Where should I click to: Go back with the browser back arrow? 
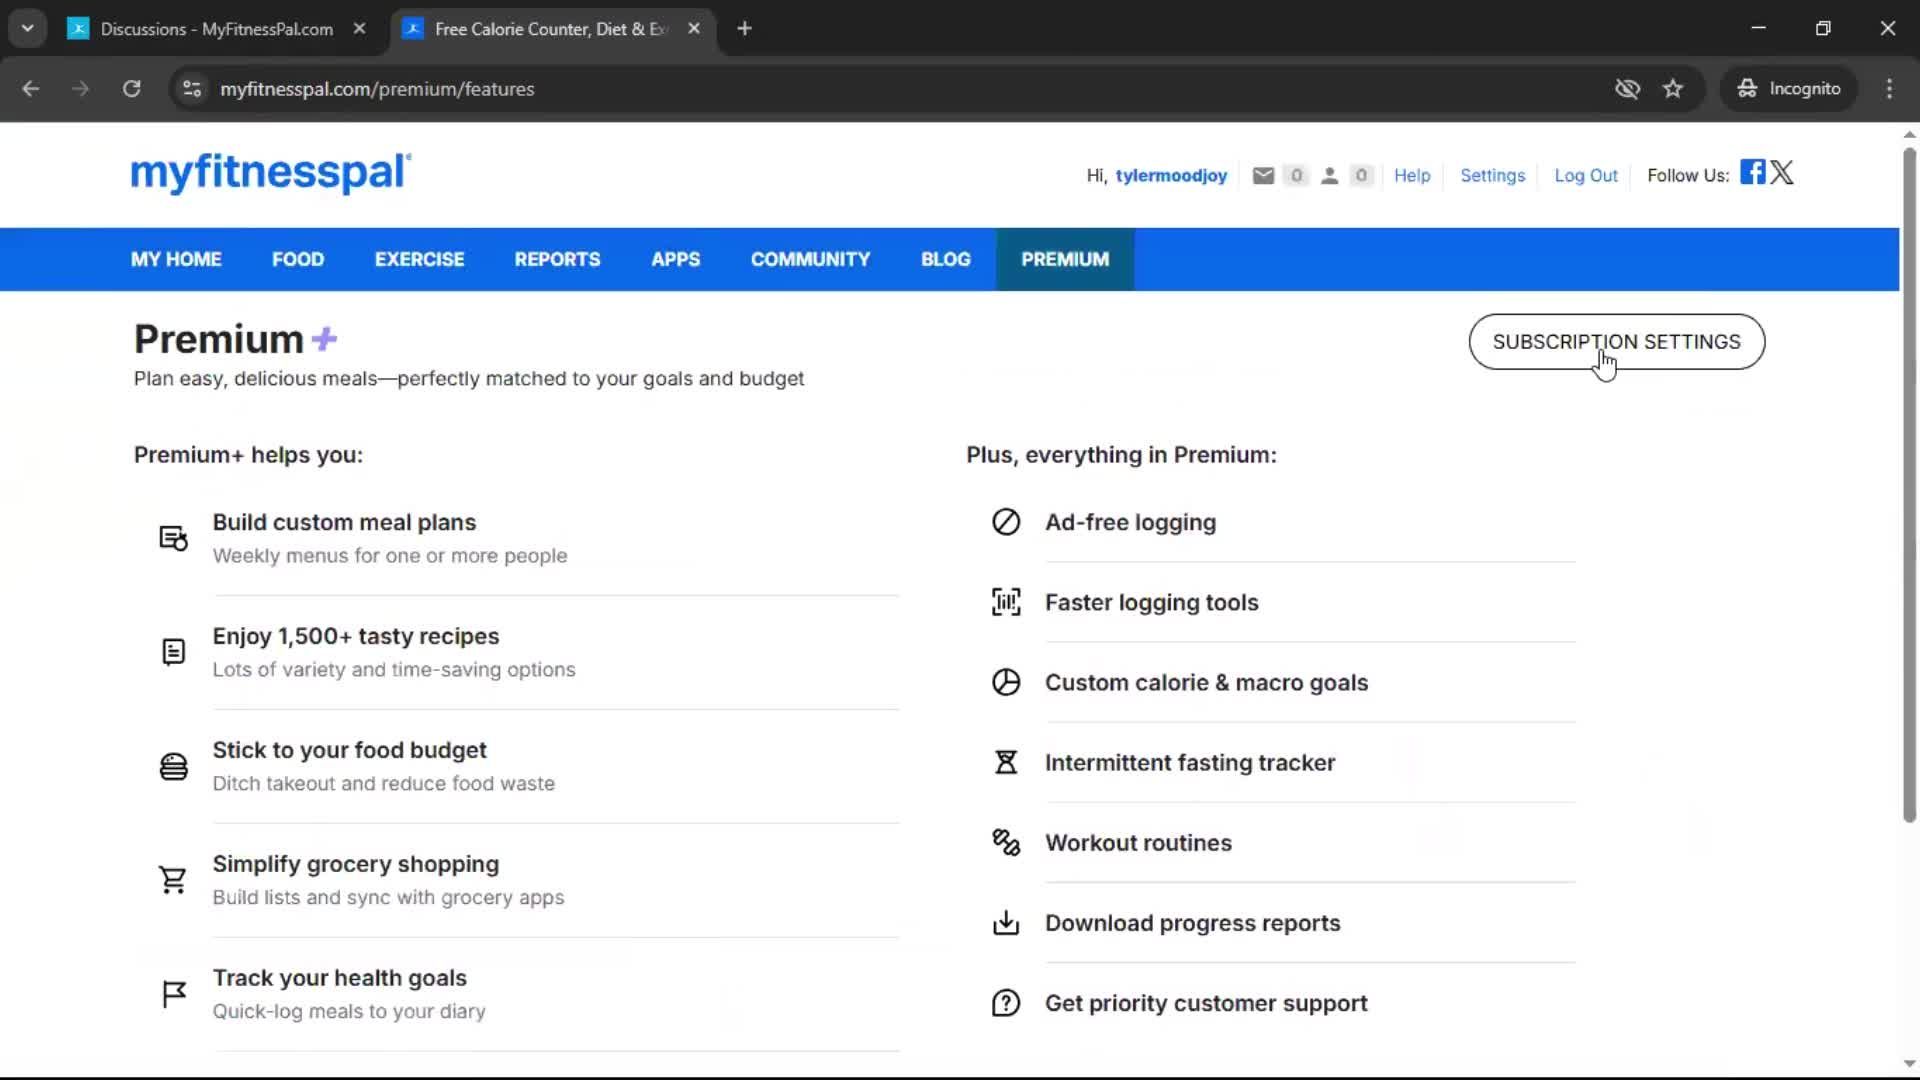[x=31, y=89]
